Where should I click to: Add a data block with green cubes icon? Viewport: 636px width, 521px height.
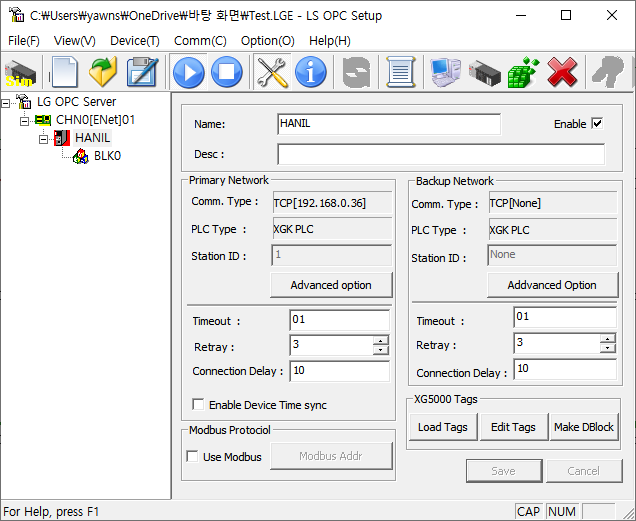[523, 72]
